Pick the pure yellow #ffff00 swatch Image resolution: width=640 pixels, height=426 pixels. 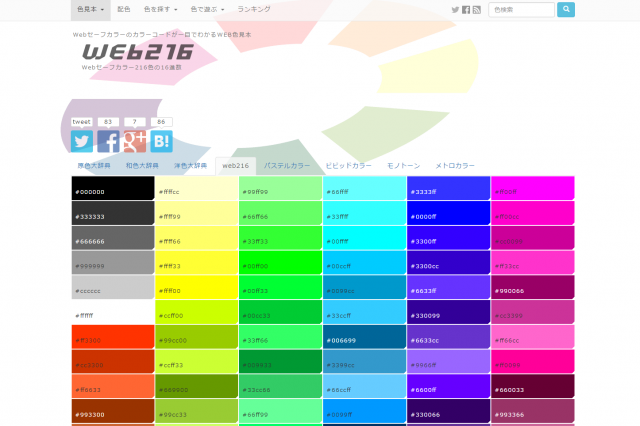coord(197,287)
